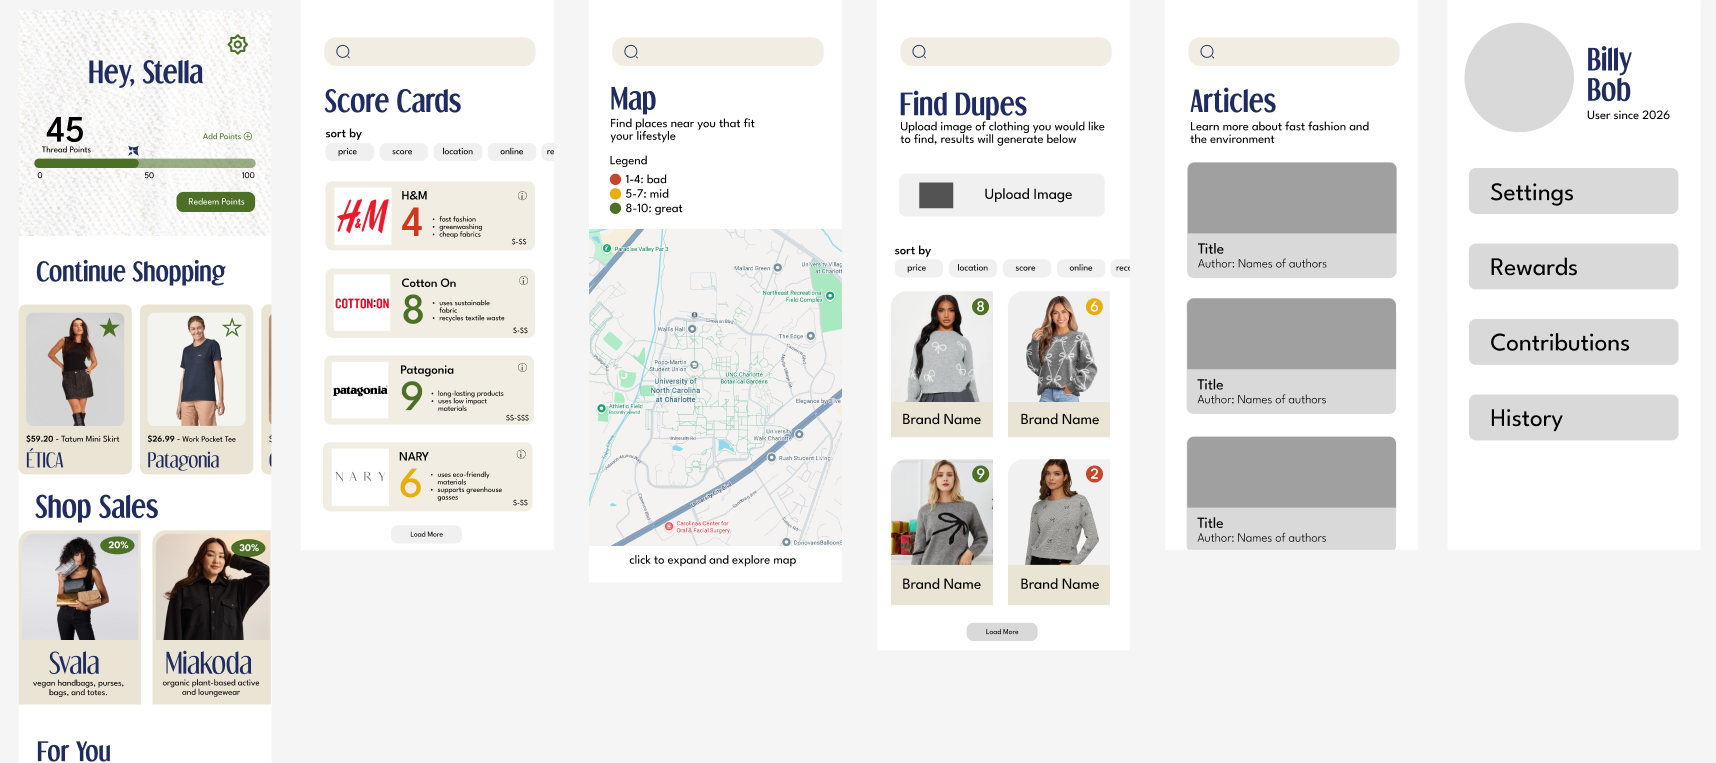This screenshot has height=763, width=1716.
Task: Click Load More on Score Cards
Action: (426, 534)
